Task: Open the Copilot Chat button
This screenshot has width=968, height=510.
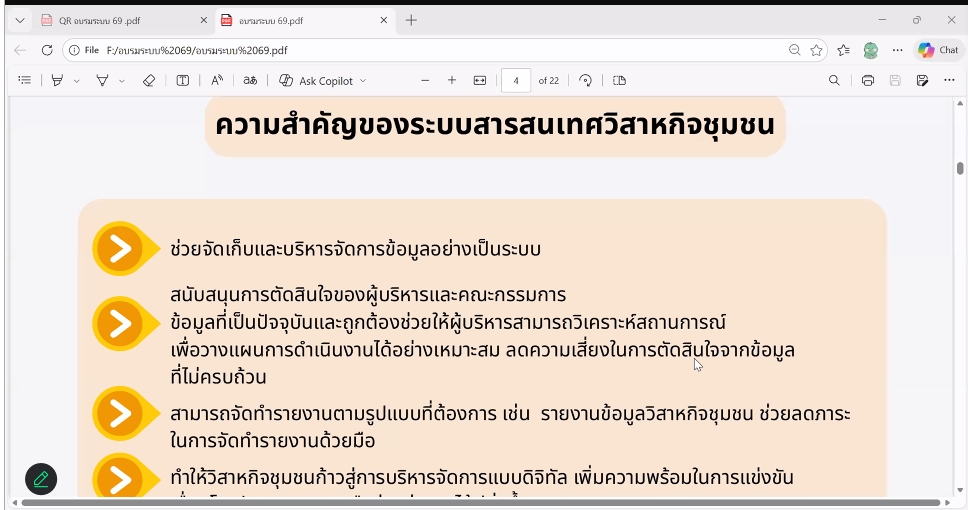Action: point(938,50)
